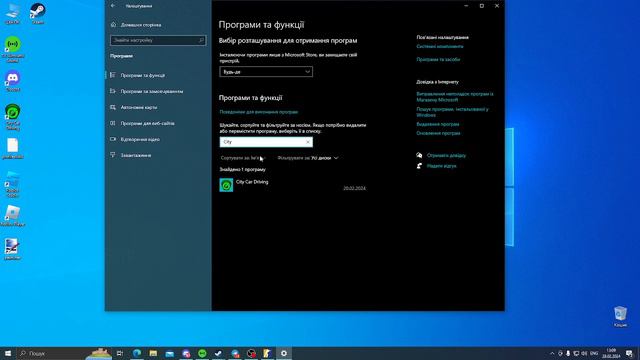
Task: Open the "Сортувати за" sort dropdown
Action: coord(243,158)
